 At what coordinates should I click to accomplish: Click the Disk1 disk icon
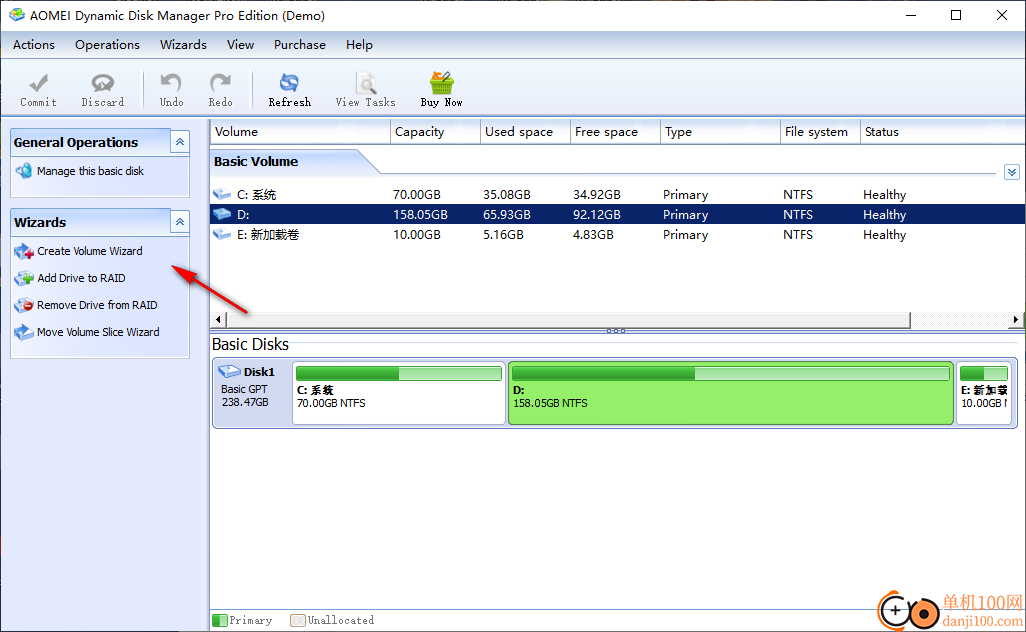point(230,372)
